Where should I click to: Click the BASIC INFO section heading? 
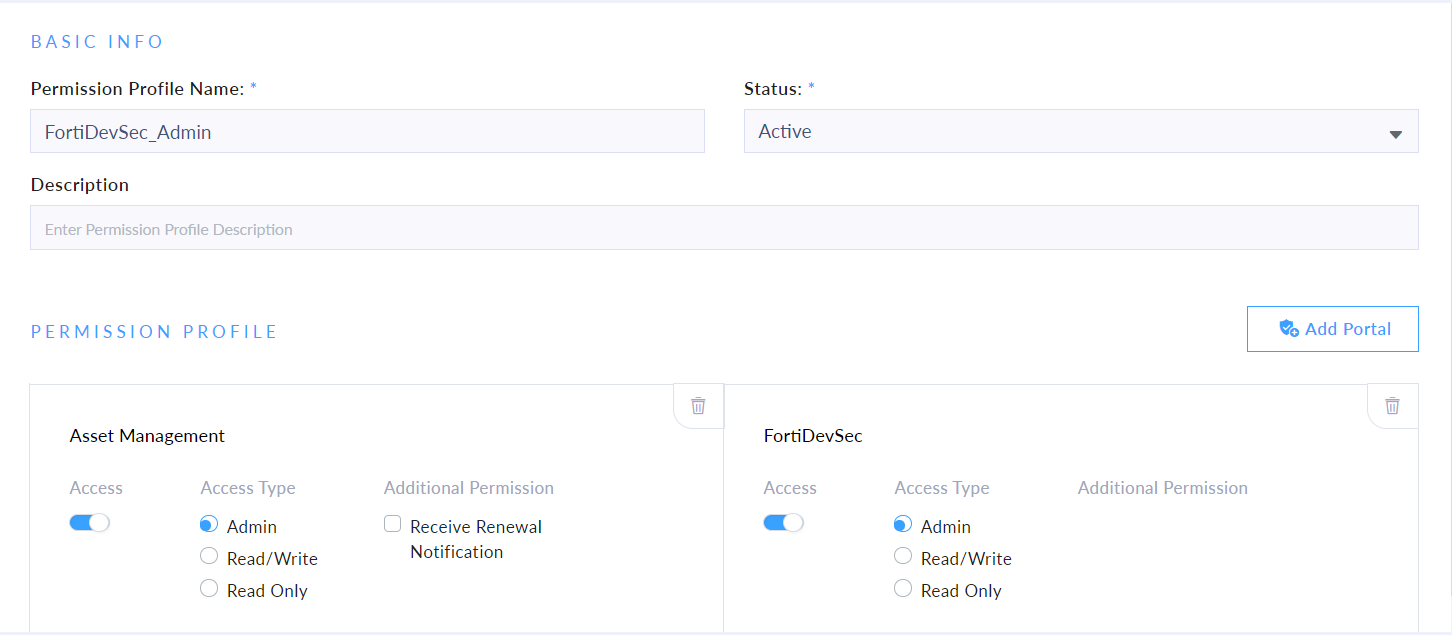(96, 41)
